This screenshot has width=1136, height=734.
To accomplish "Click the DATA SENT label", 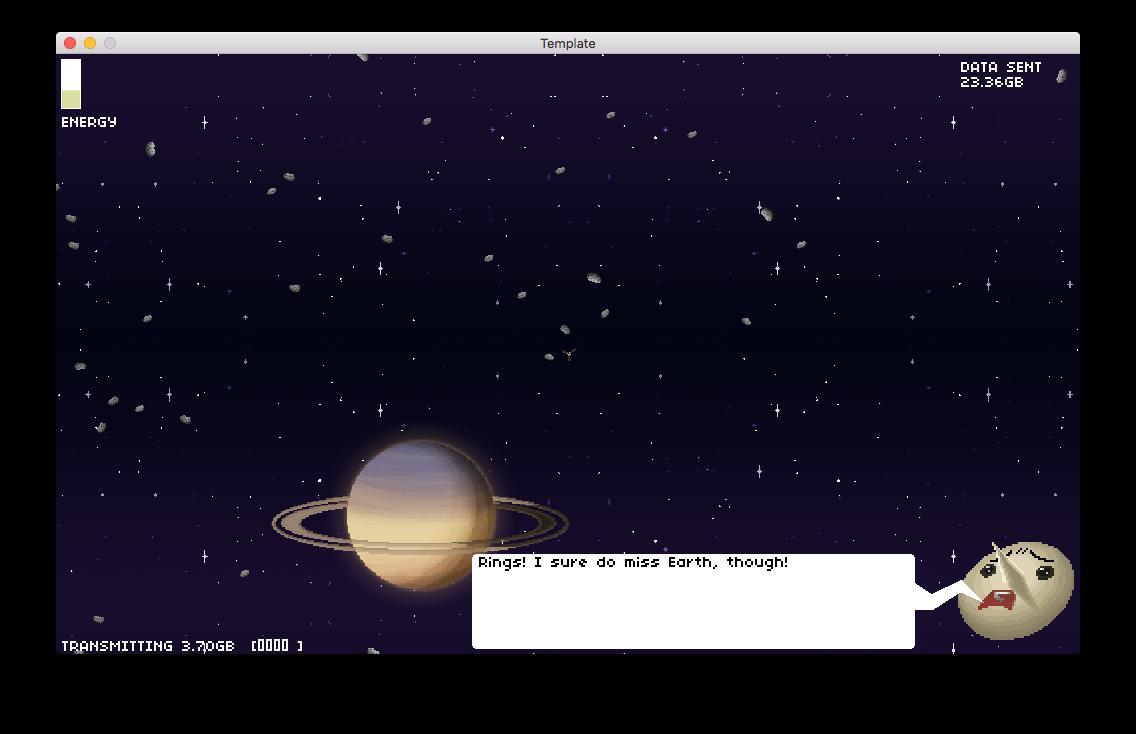I will pyautogui.click(x=1000, y=67).
